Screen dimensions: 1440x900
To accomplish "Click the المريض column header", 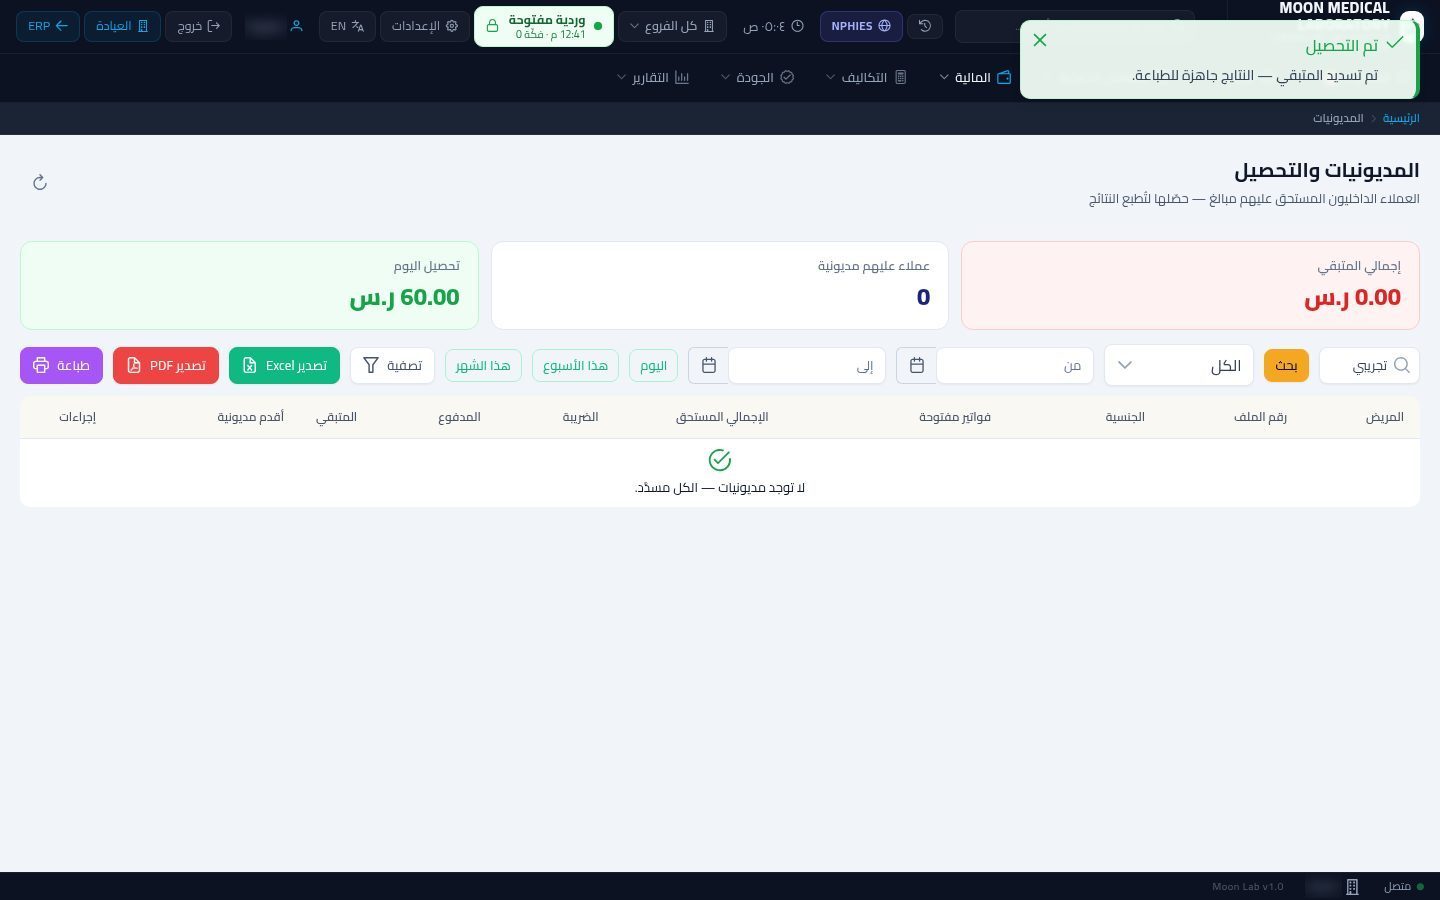I will click(x=1385, y=417).
